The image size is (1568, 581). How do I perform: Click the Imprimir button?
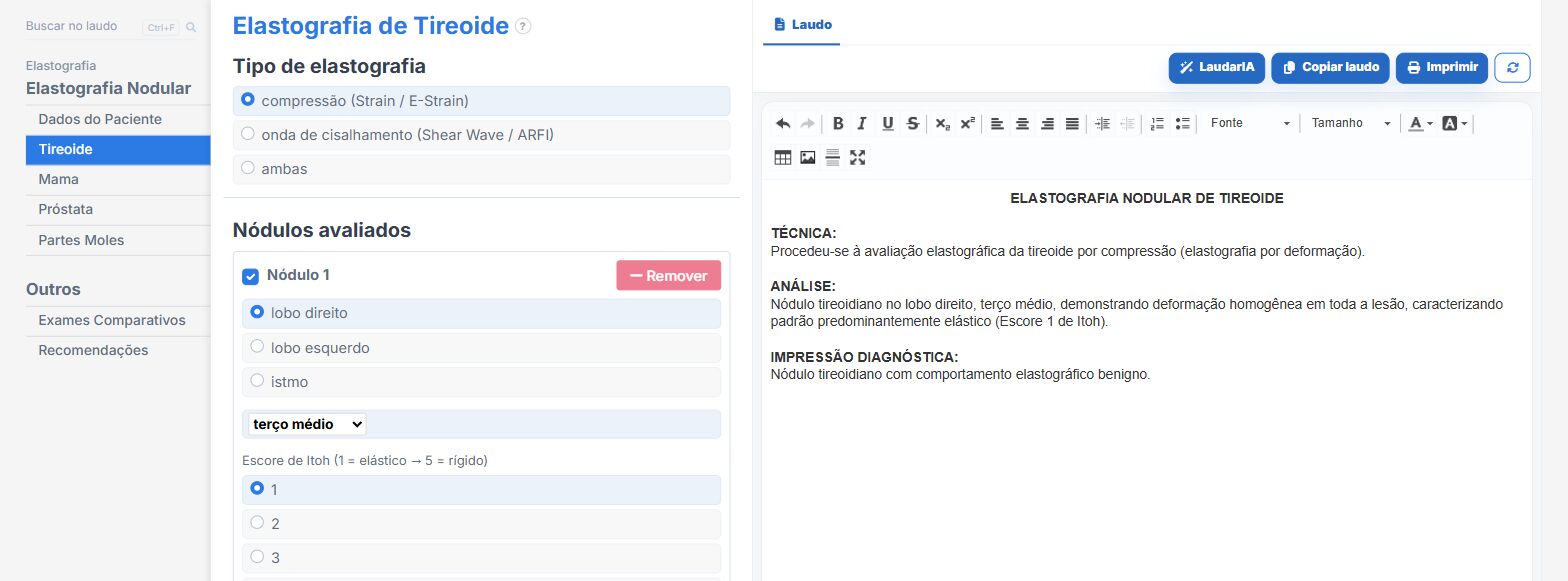click(1442, 67)
